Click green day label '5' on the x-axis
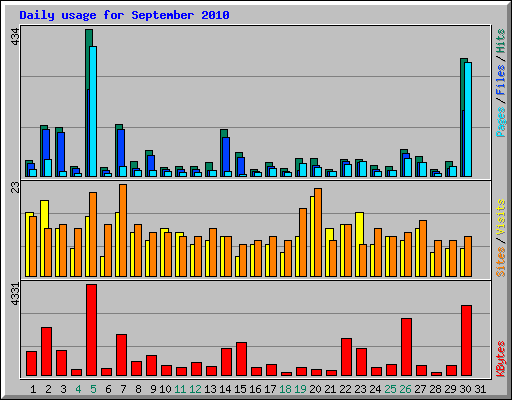 coord(93,389)
